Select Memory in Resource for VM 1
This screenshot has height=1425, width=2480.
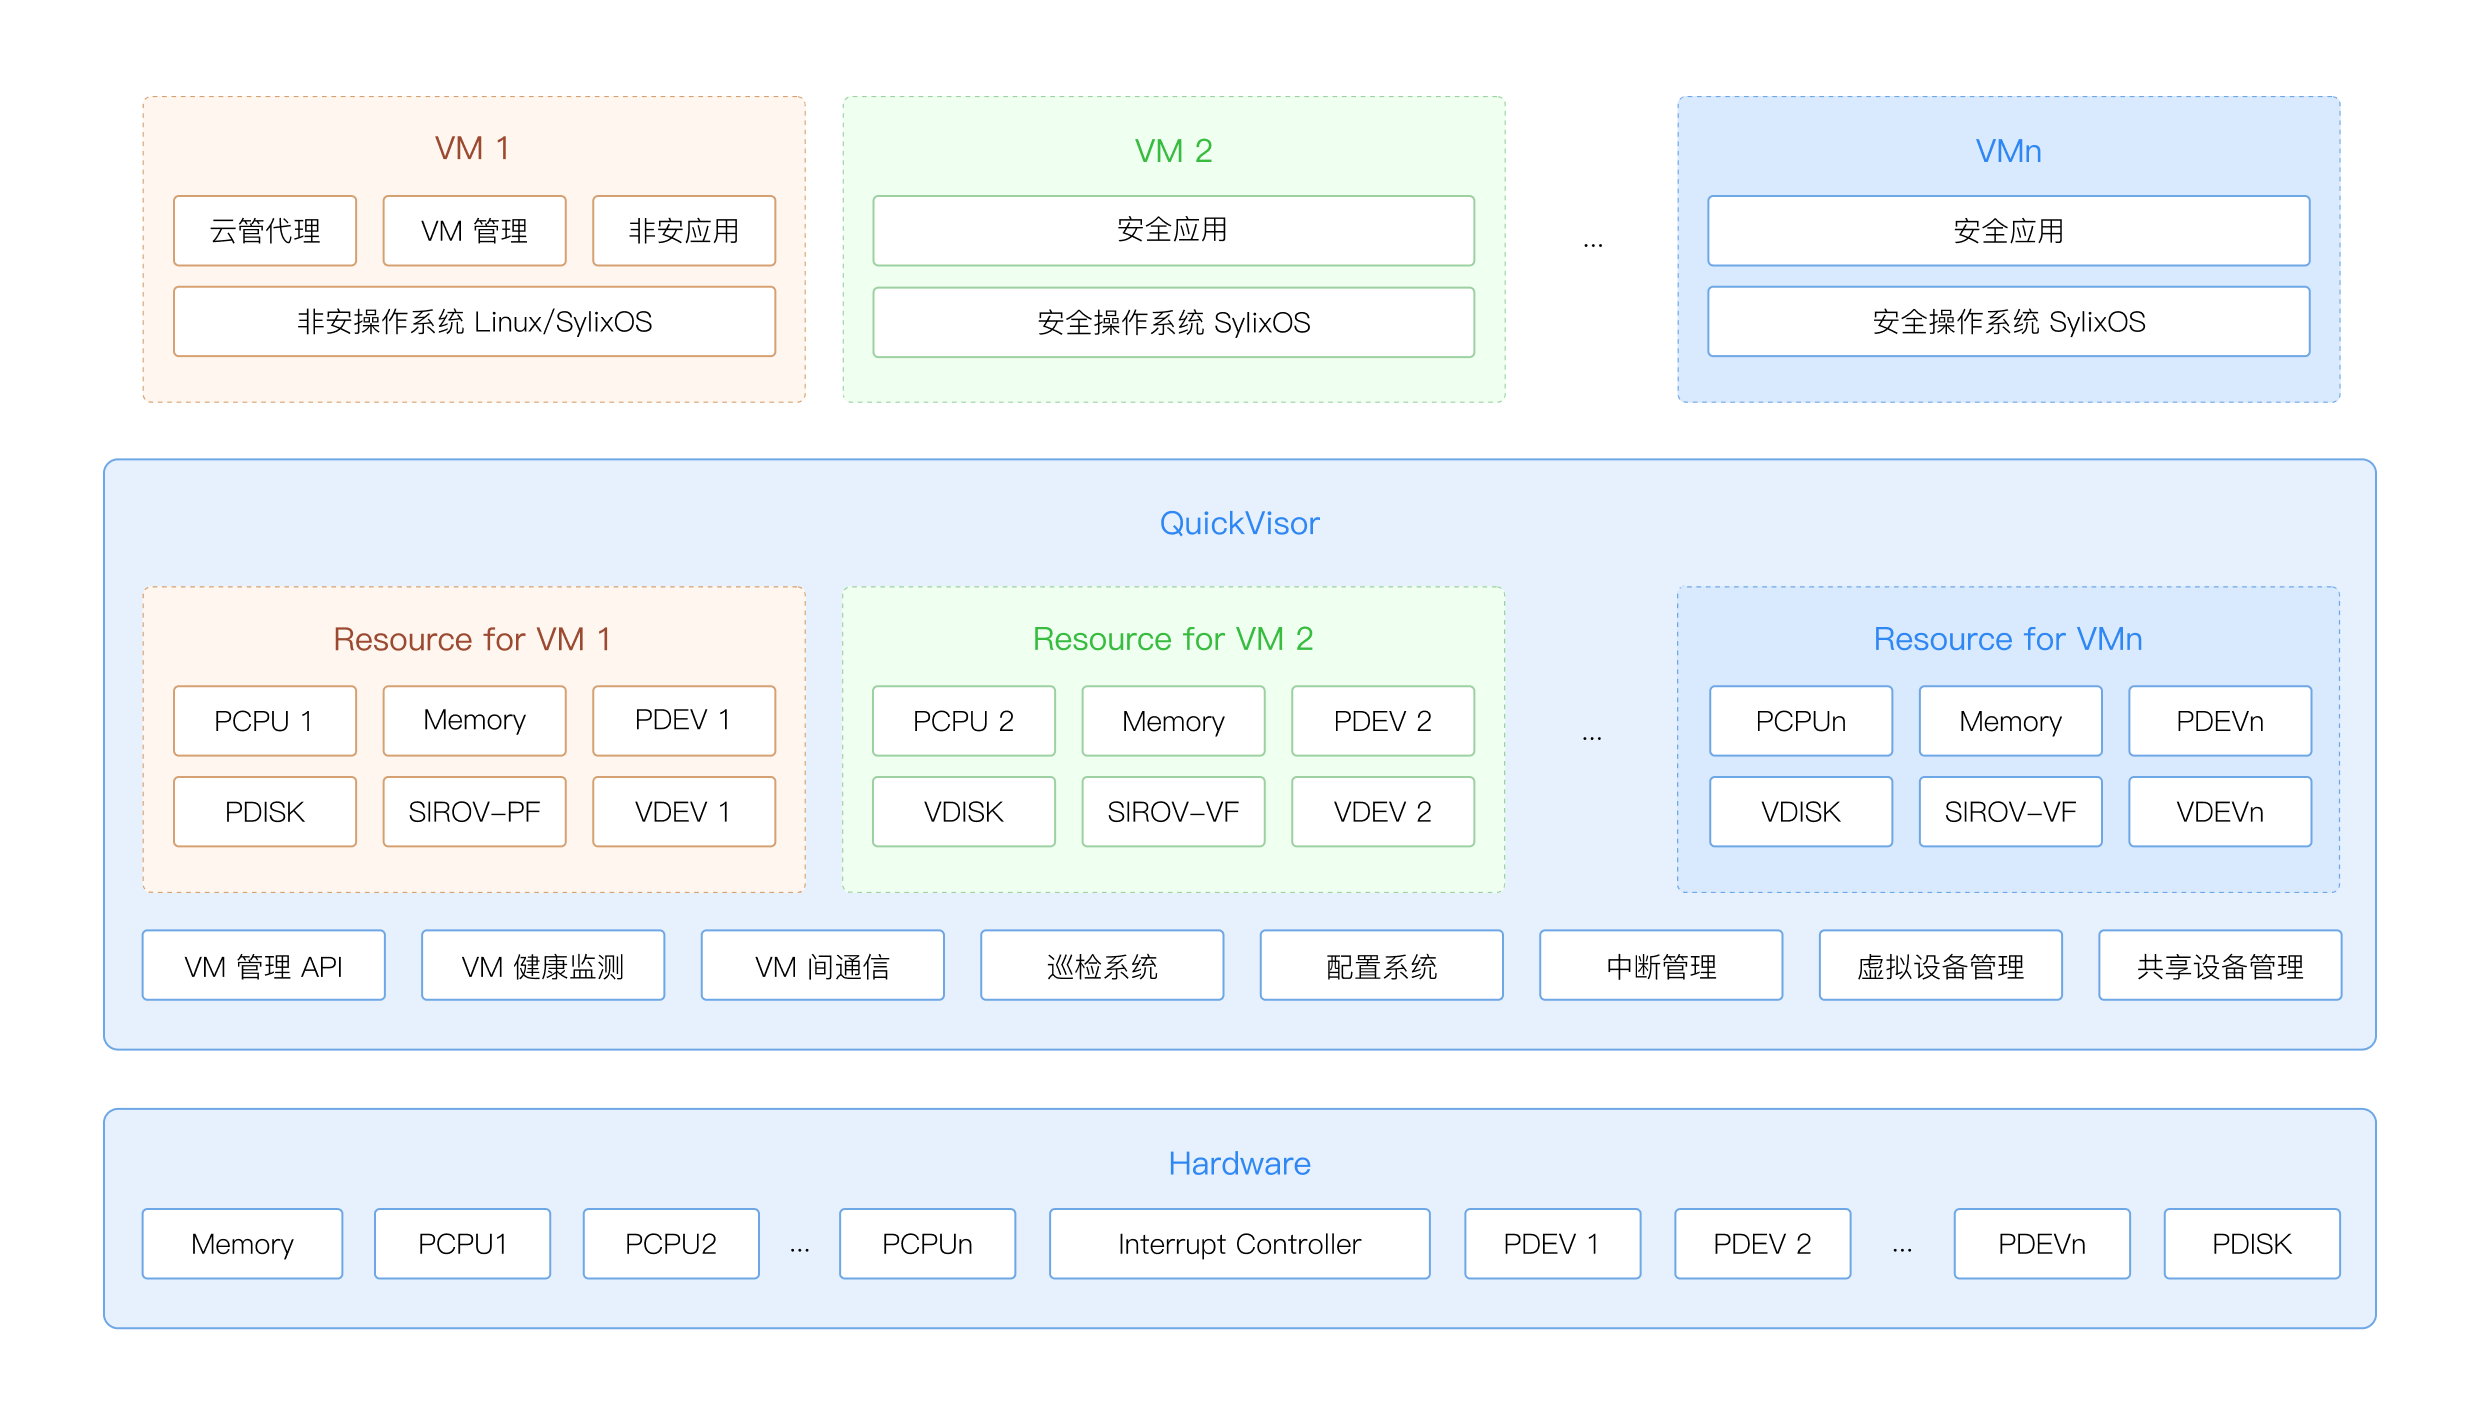tap(474, 721)
